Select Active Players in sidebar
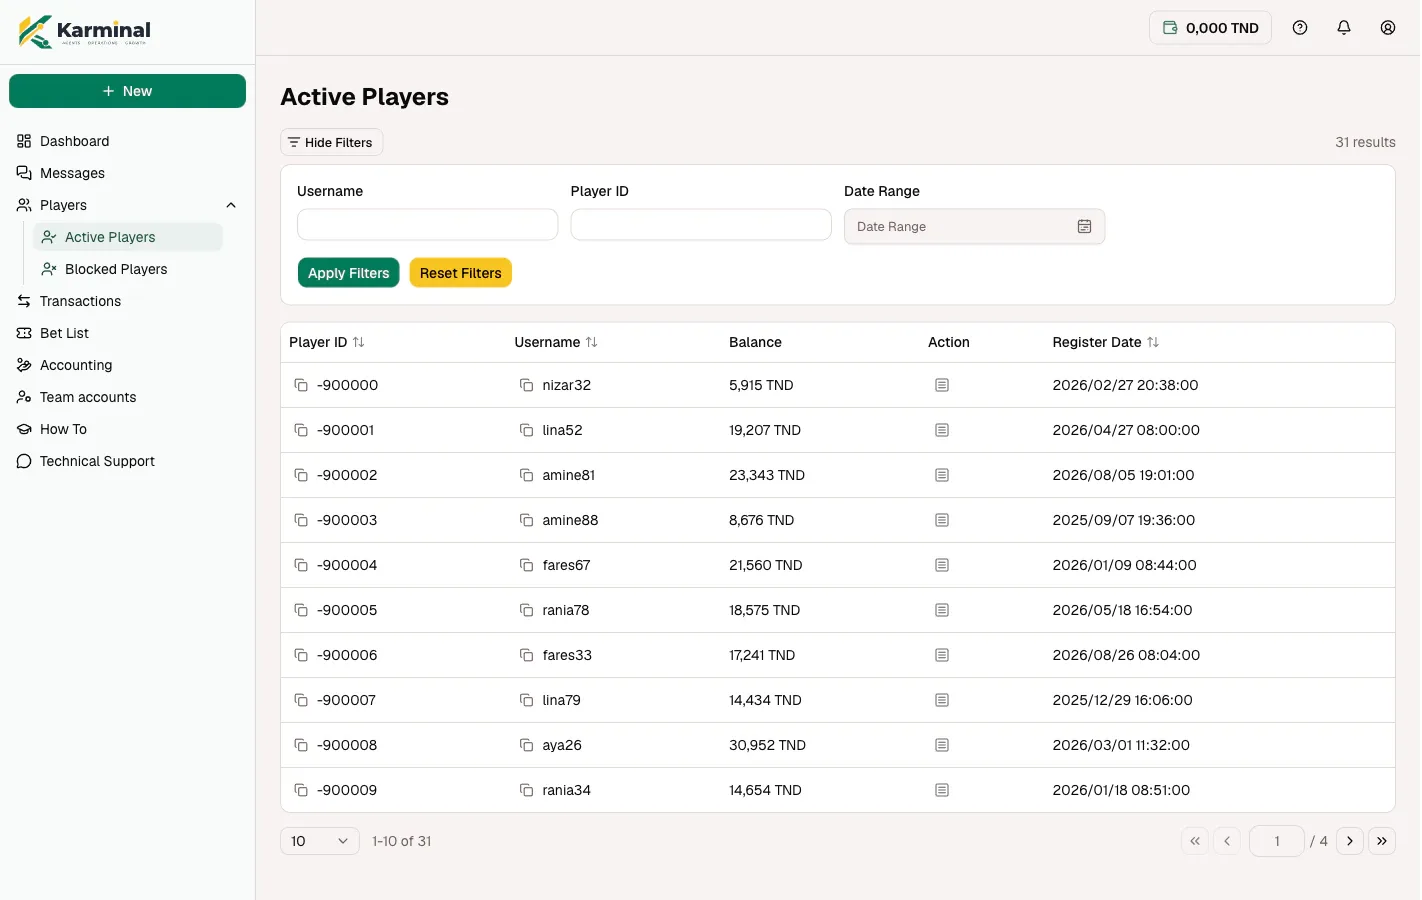 point(128,237)
